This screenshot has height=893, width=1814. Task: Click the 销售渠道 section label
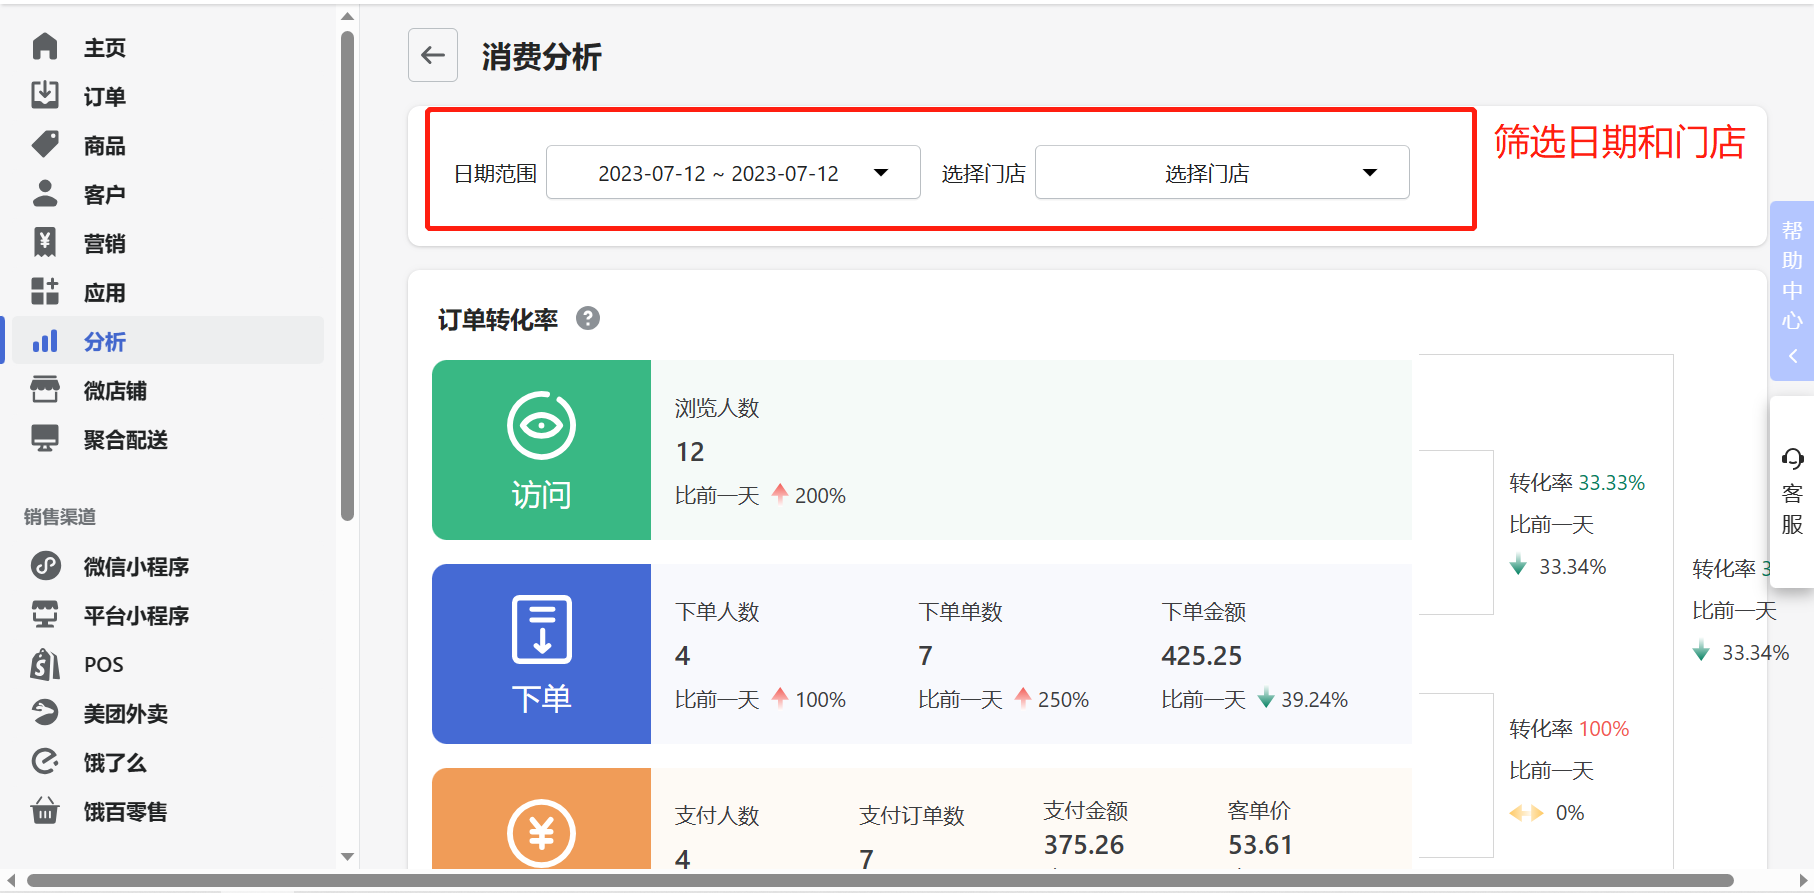pos(60,517)
